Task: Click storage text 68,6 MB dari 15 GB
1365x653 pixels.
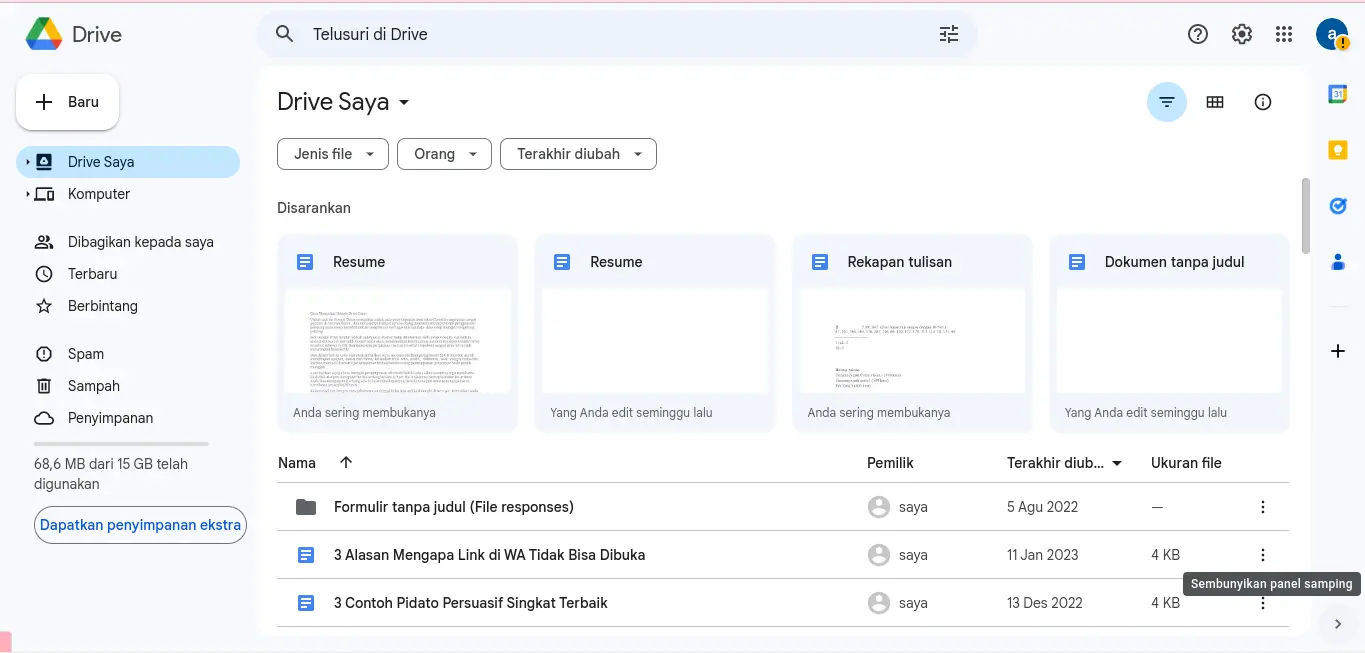Action: [111, 474]
